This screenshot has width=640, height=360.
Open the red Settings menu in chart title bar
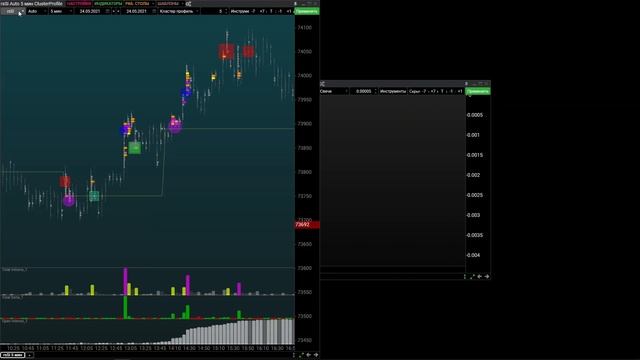click(x=79, y=3)
